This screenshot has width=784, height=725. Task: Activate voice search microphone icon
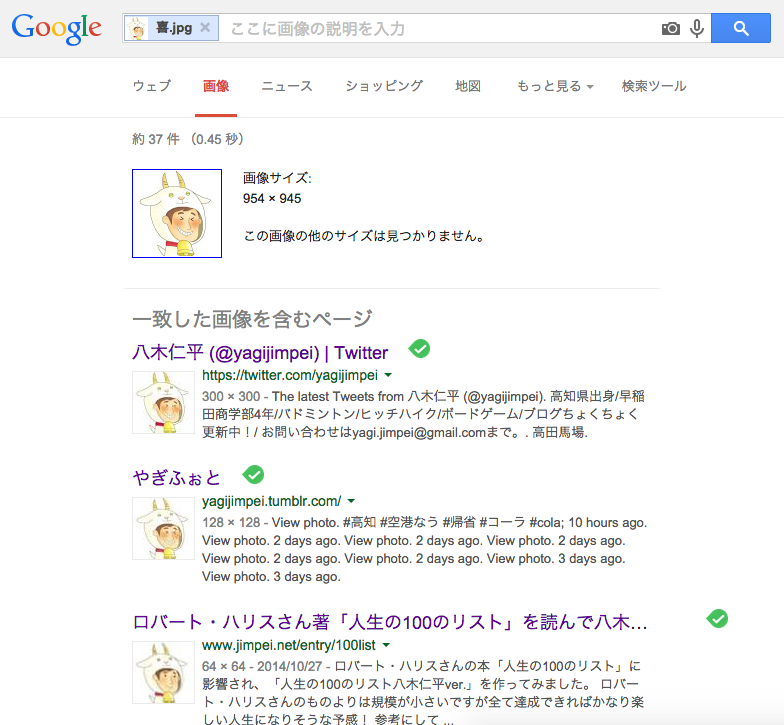coord(697,28)
